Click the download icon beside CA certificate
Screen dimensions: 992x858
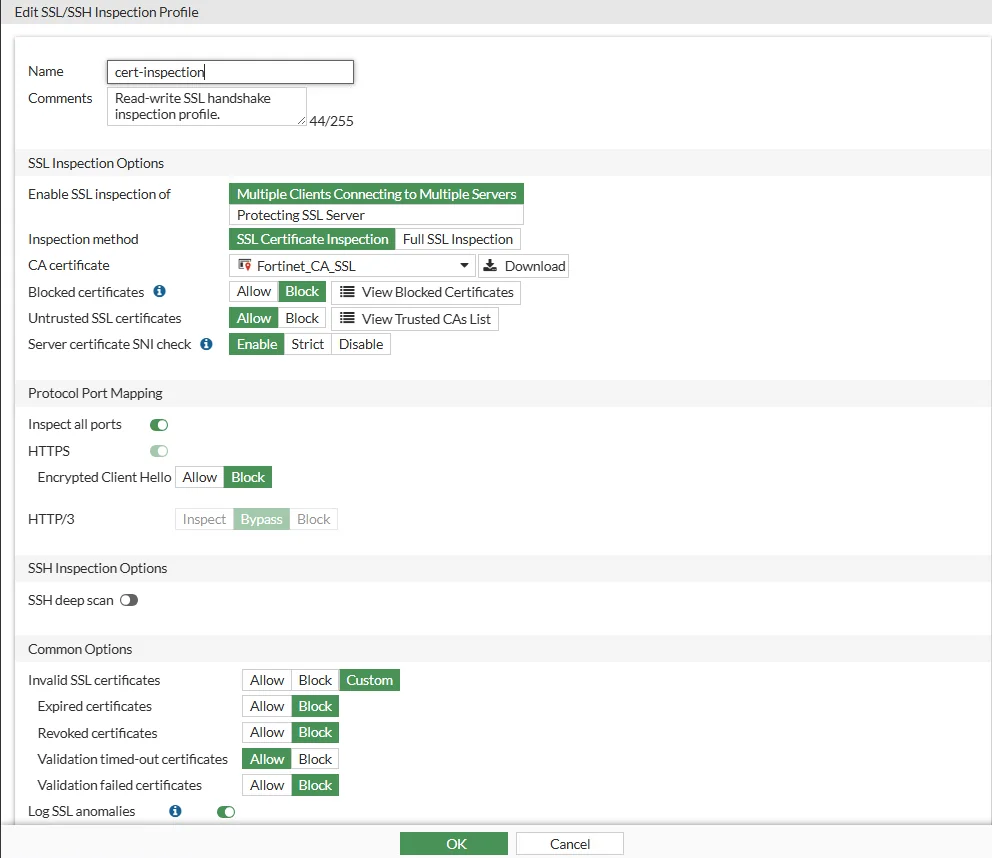tap(490, 266)
